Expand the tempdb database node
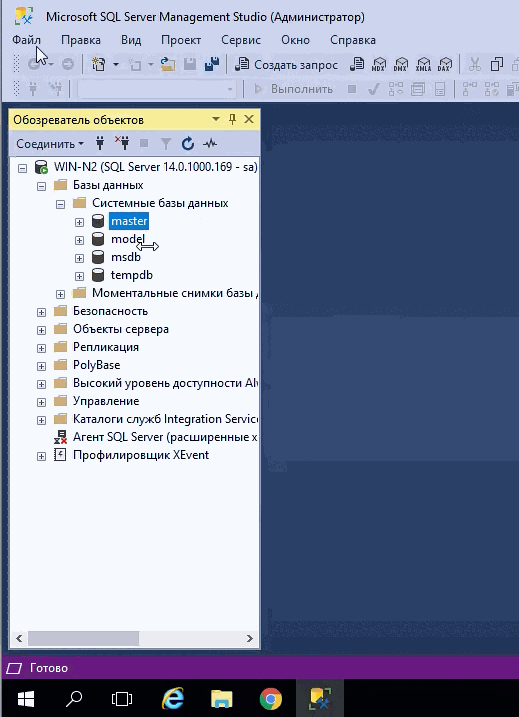Screen dimensions: 519x717 (80, 276)
